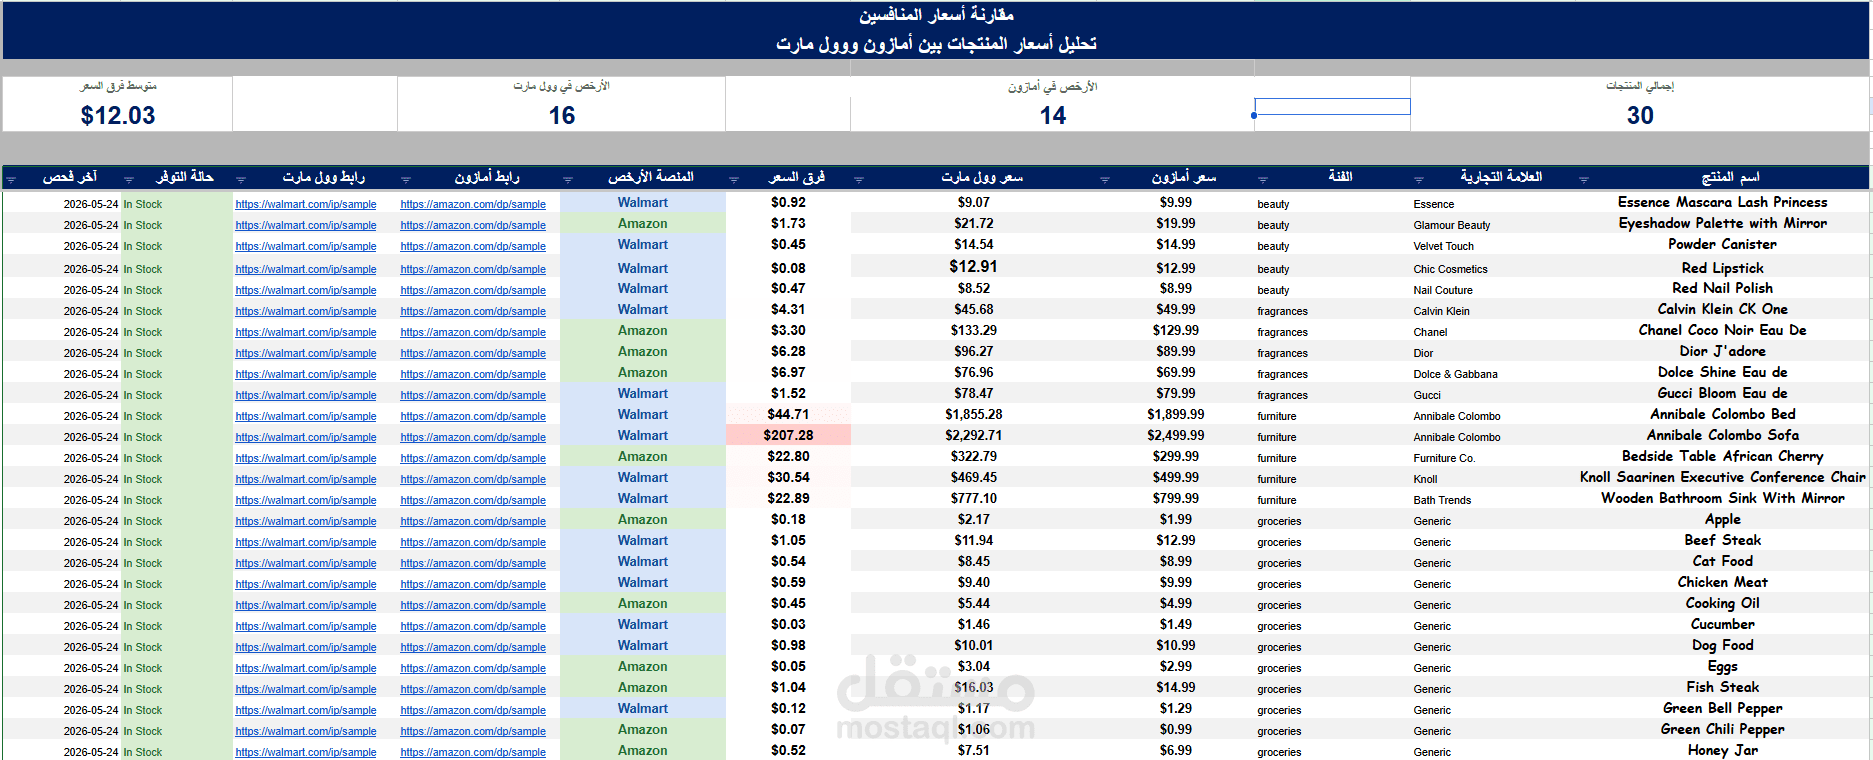1873x760 pixels.
Task: Click subtitle تحليل أسعار المنتجات بين أمازون وول مارت
Action: point(936,44)
